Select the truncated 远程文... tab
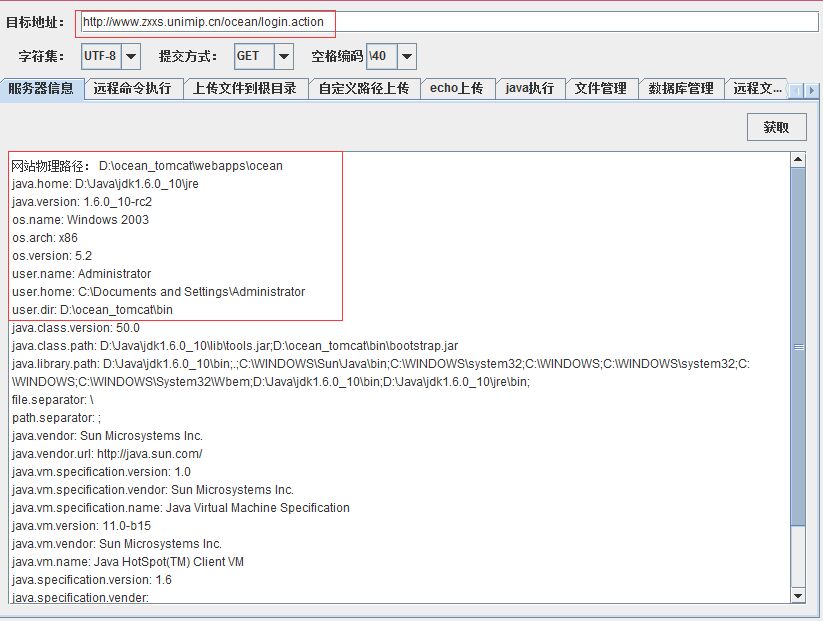Viewport: 823px width, 621px height. 757,88
